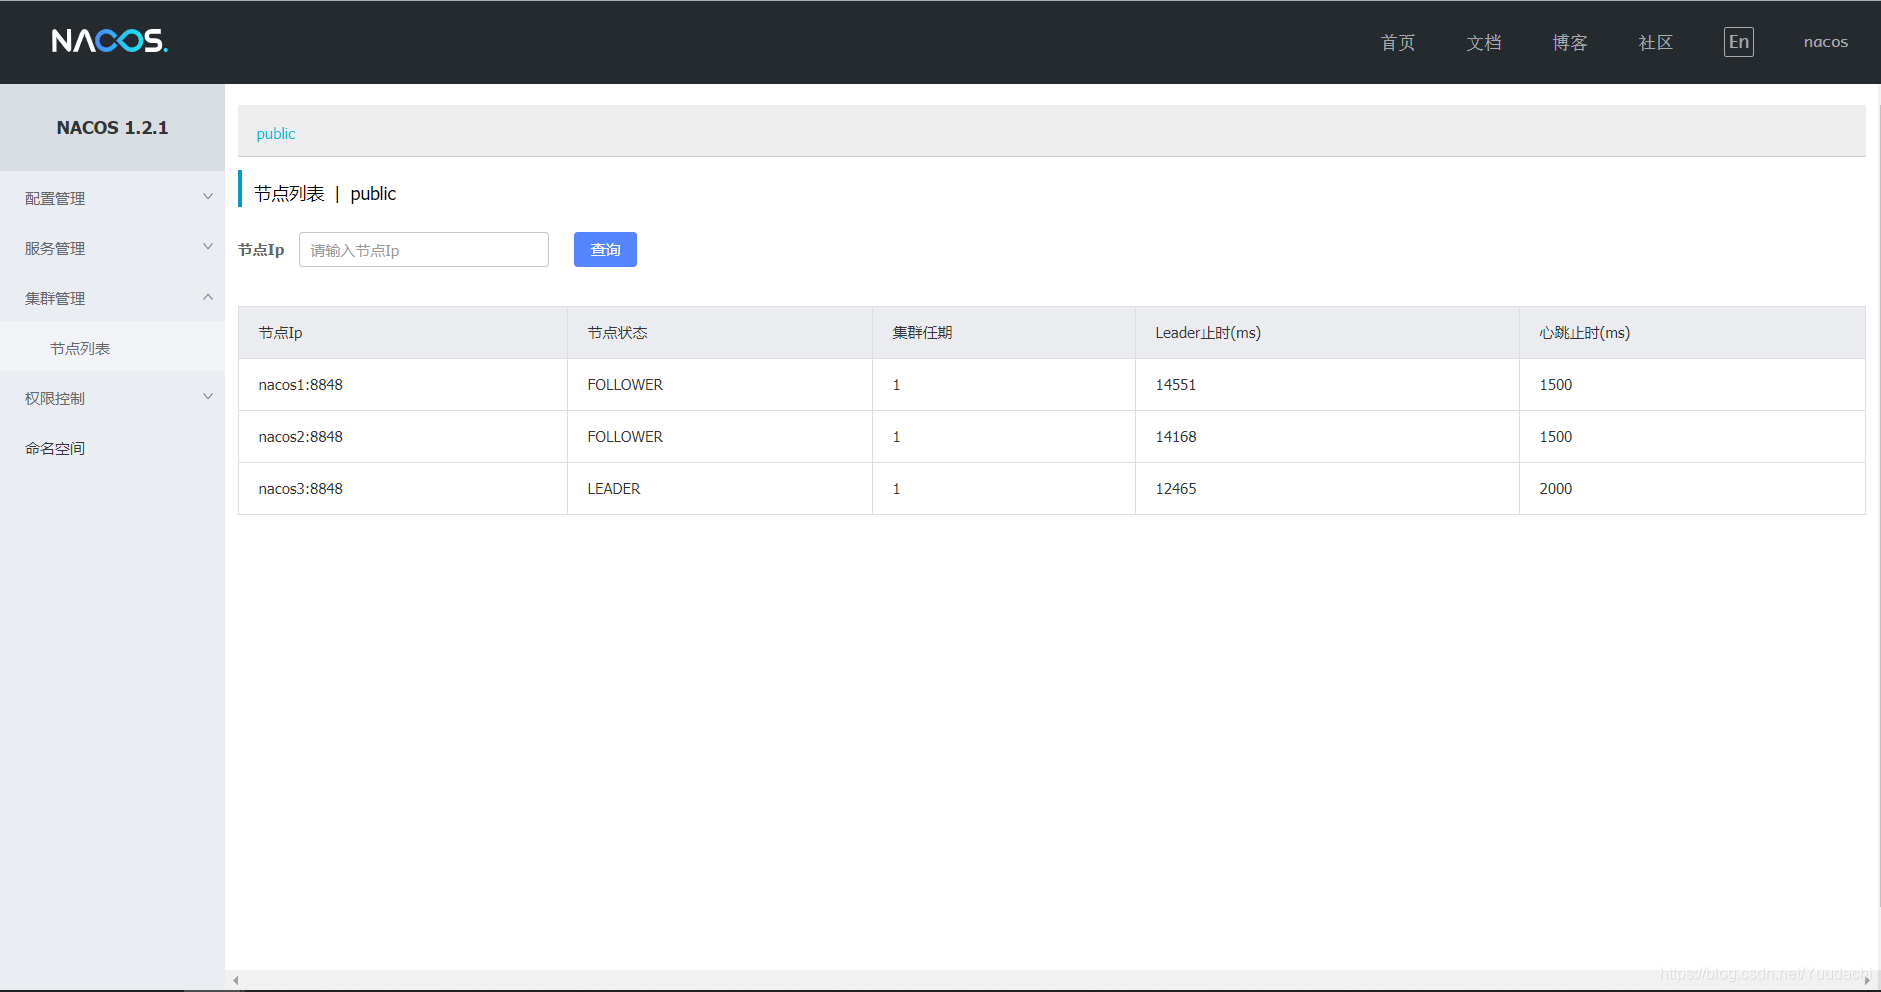Open the 命名空间 menu item
Viewport: 1881px width, 992px height.
[x=112, y=448]
